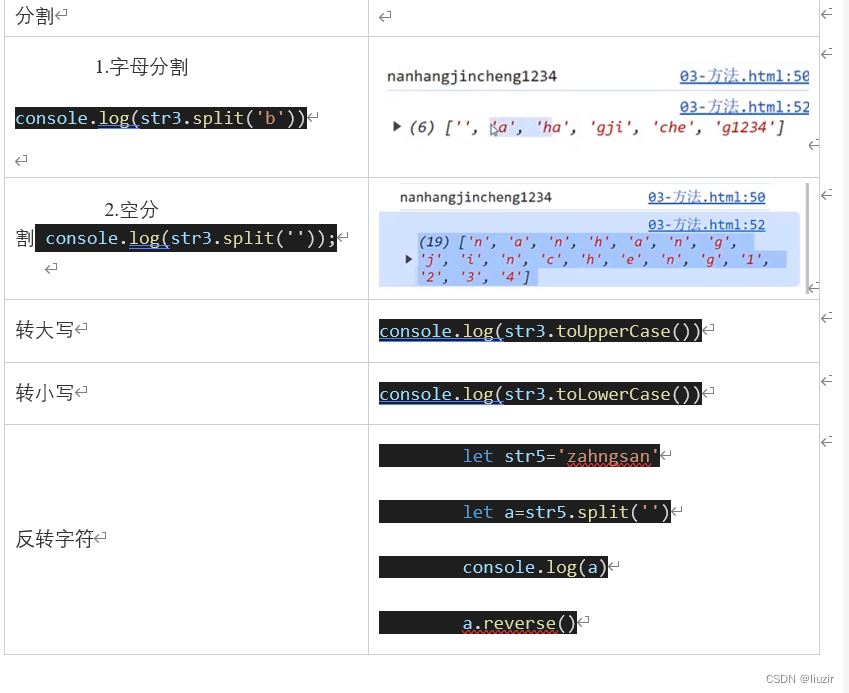Click code line console.log(a)

(493, 567)
